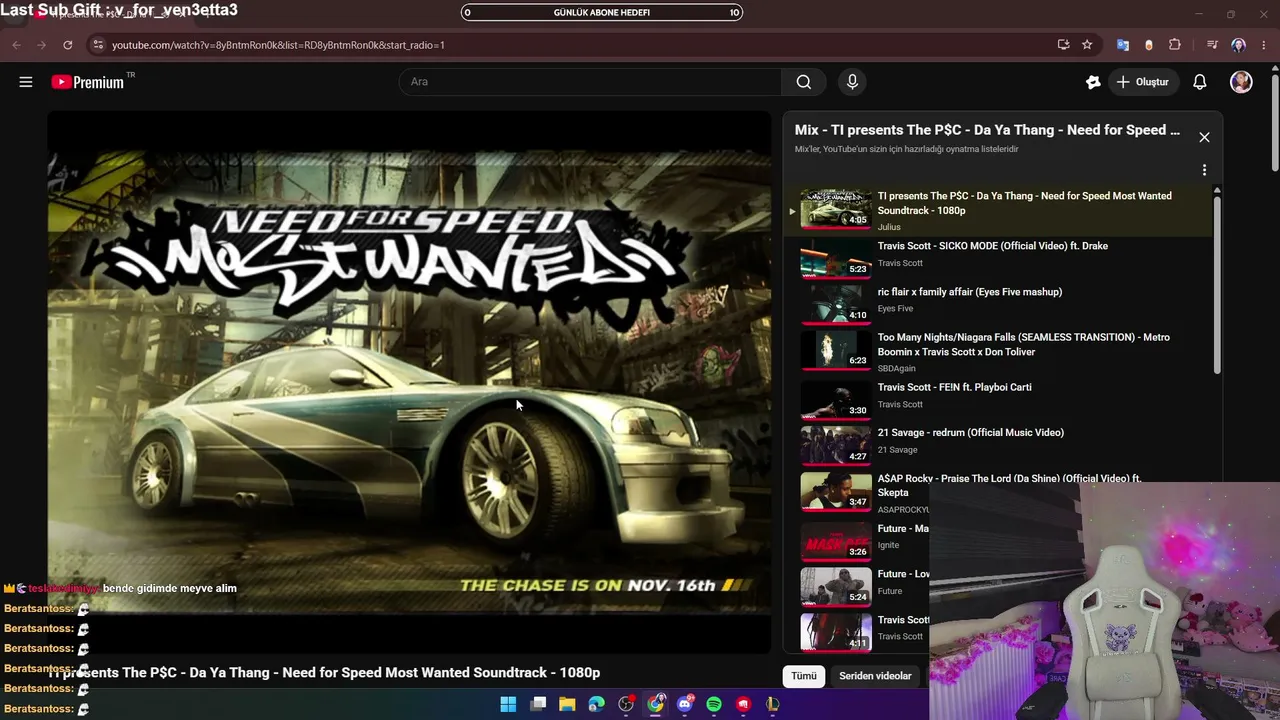Bookmark this page with the star icon
Viewport: 1280px width, 720px height.
pos(1087,45)
